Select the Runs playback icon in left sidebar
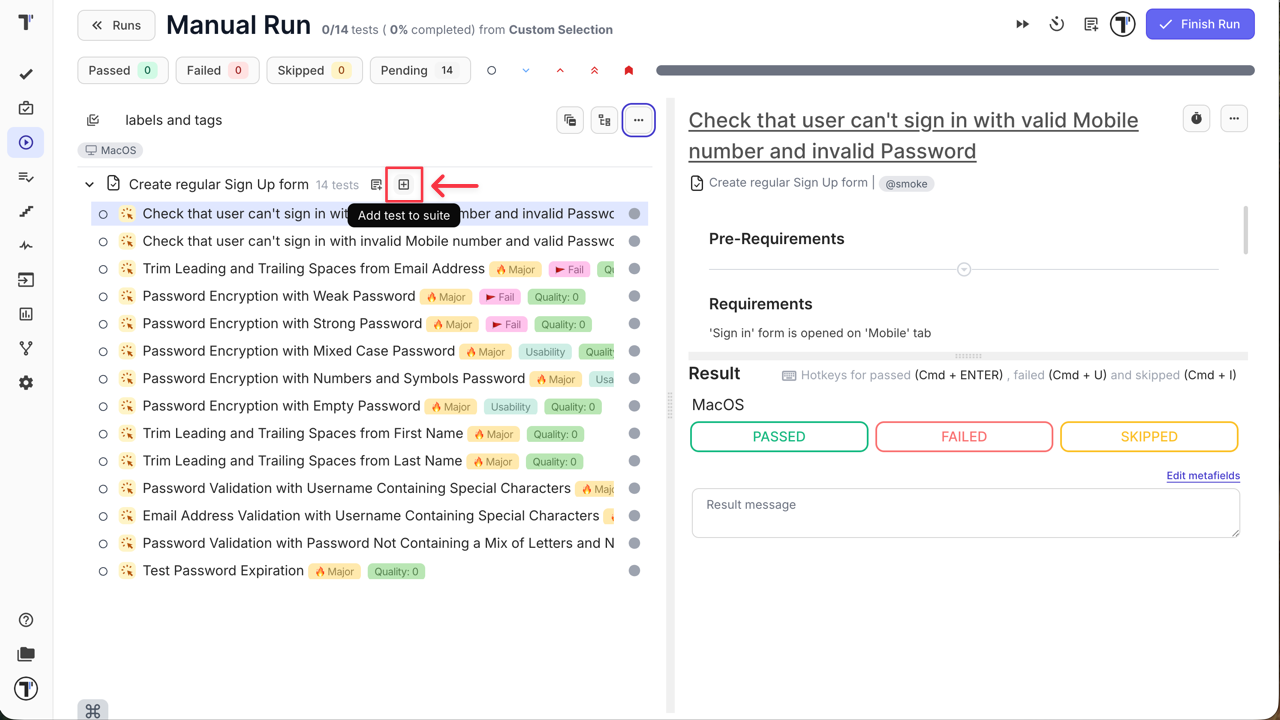This screenshot has width=1280, height=720. point(25,142)
